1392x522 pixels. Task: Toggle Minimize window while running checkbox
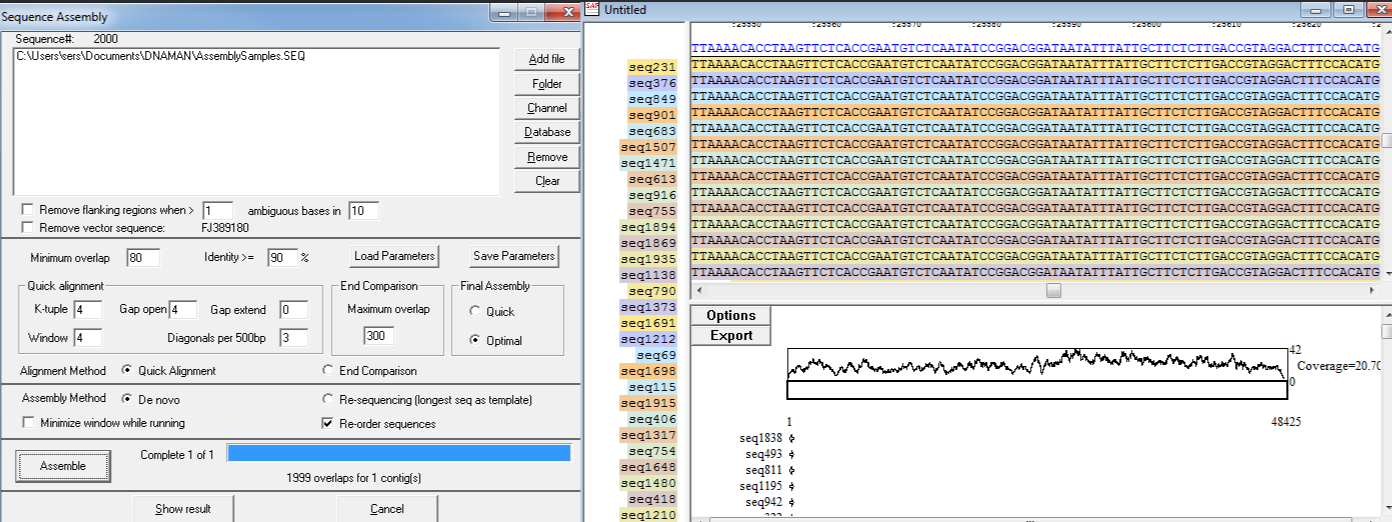click(x=28, y=423)
